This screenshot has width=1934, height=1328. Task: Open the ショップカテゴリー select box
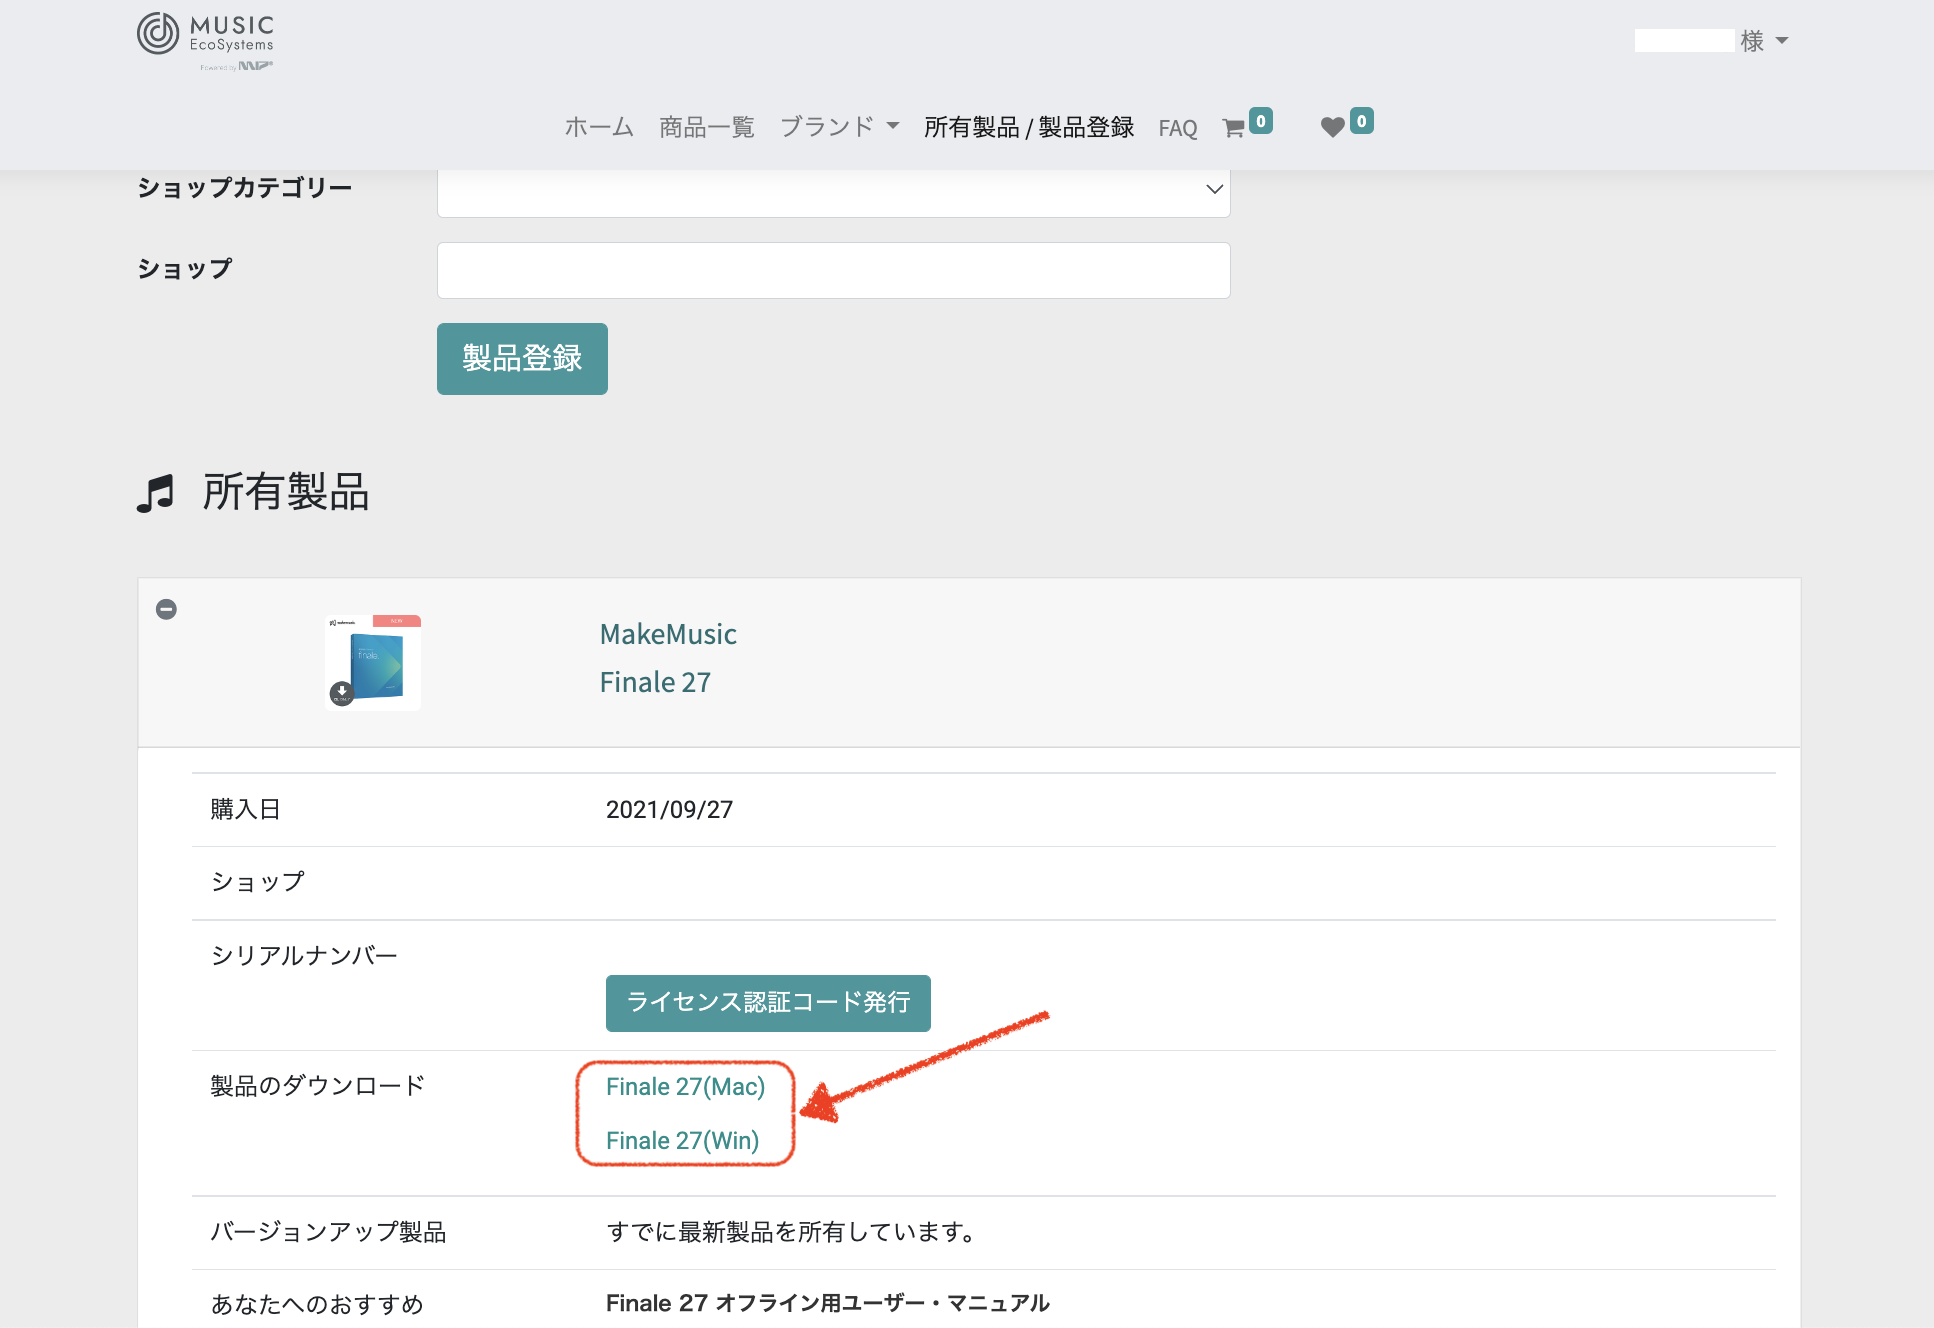(x=834, y=190)
